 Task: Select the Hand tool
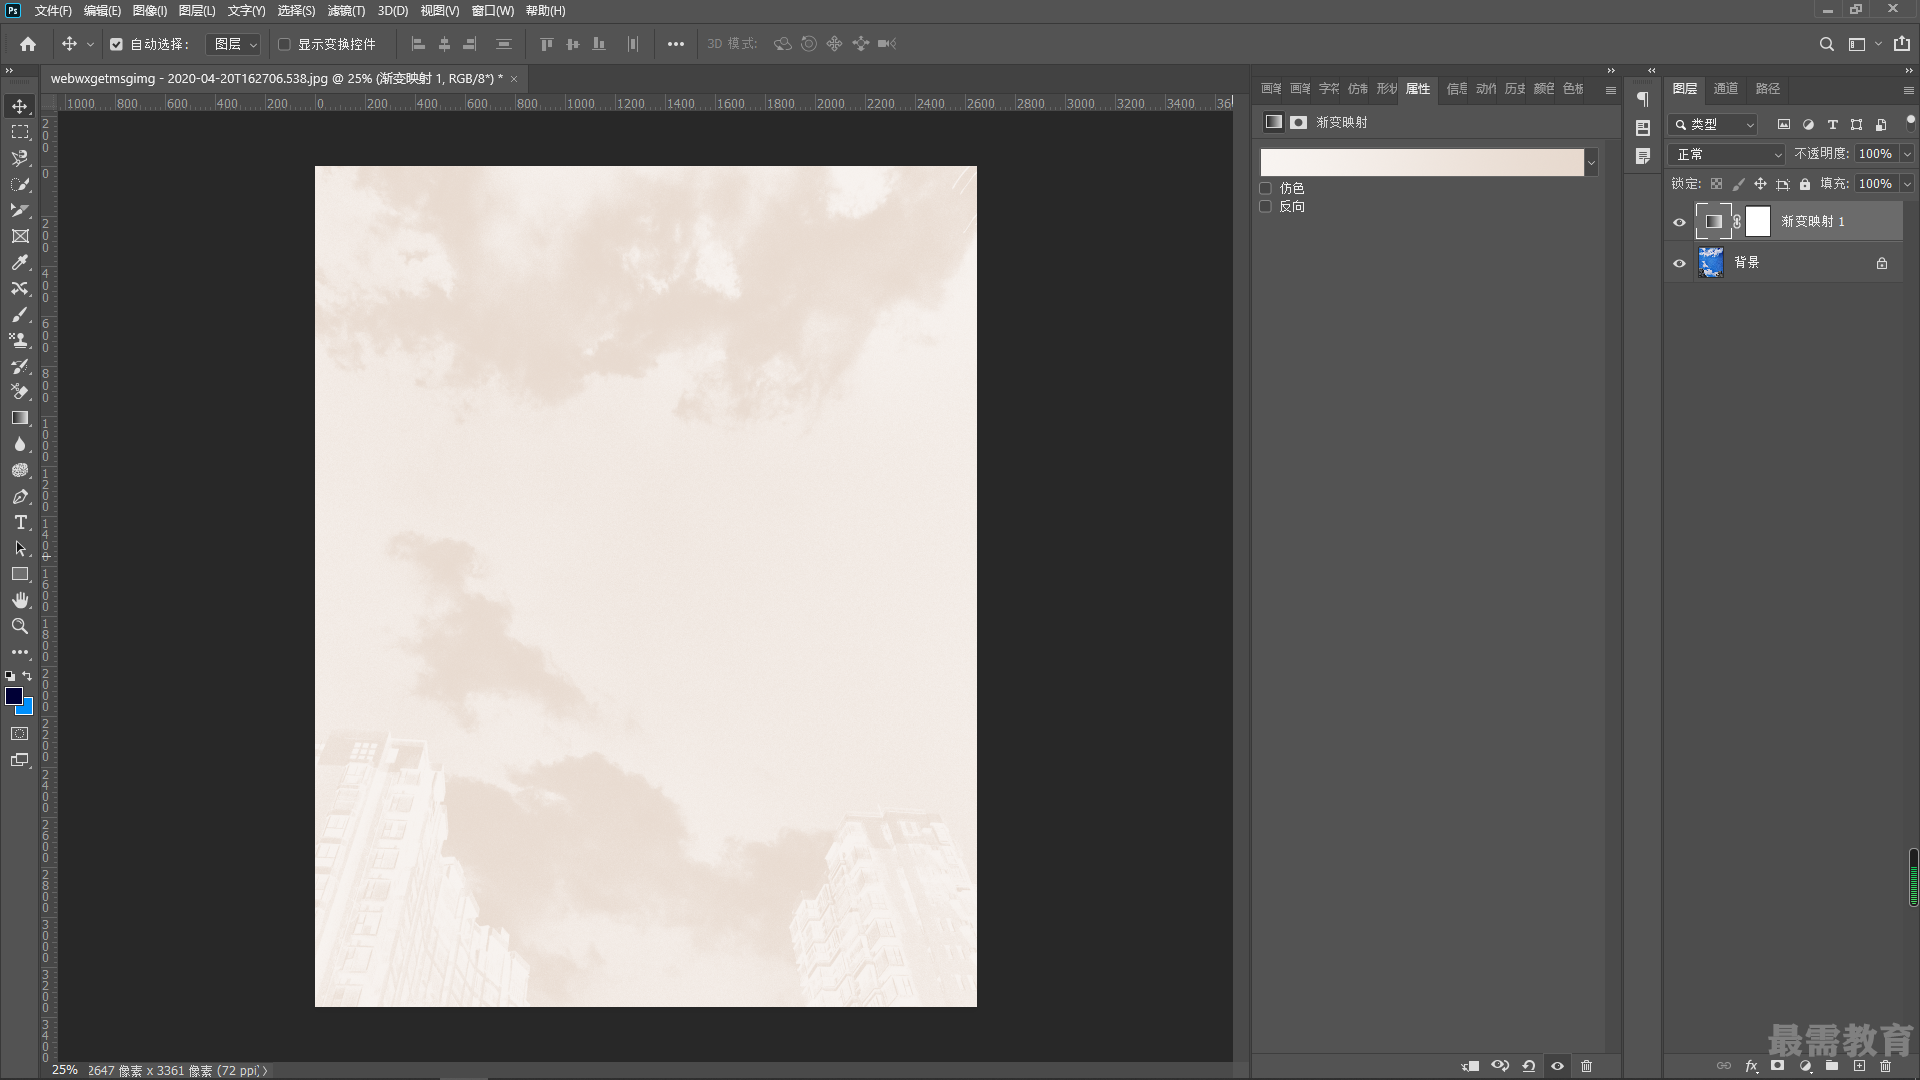coord(20,600)
